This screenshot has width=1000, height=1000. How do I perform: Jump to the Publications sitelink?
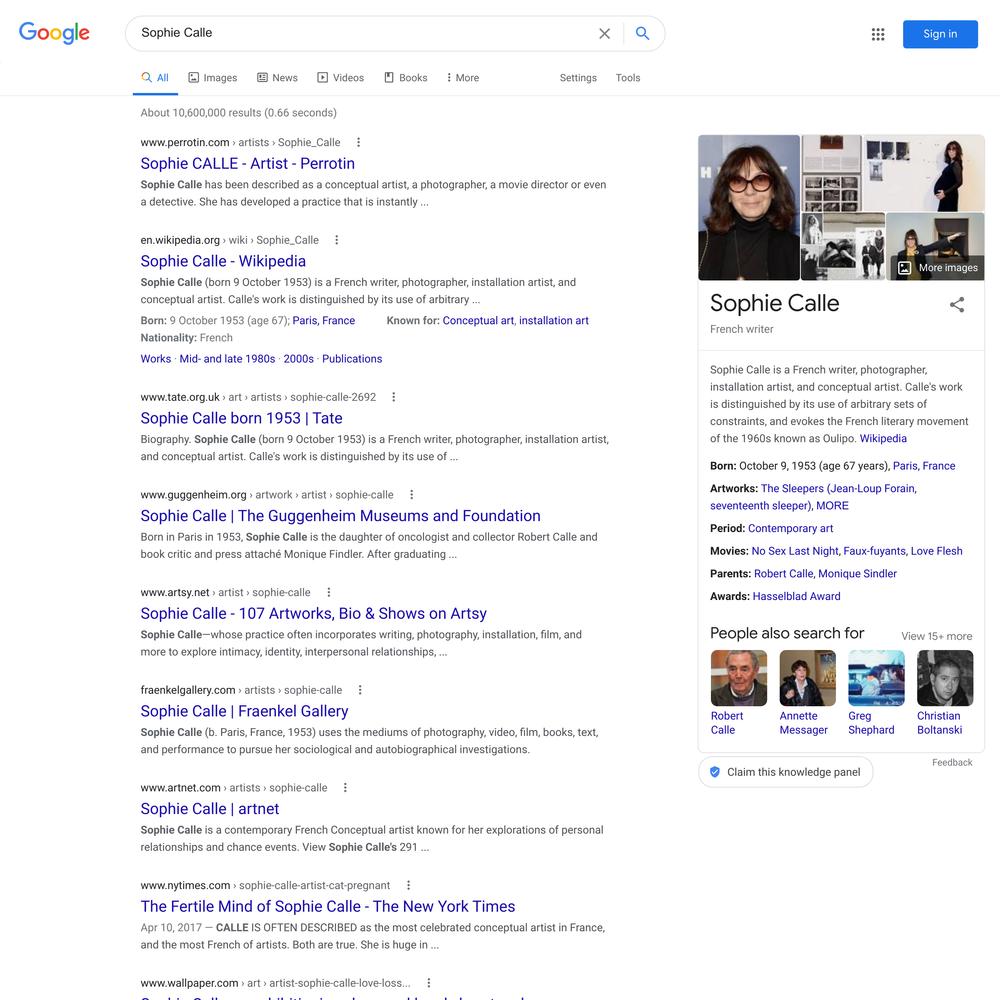pos(352,358)
